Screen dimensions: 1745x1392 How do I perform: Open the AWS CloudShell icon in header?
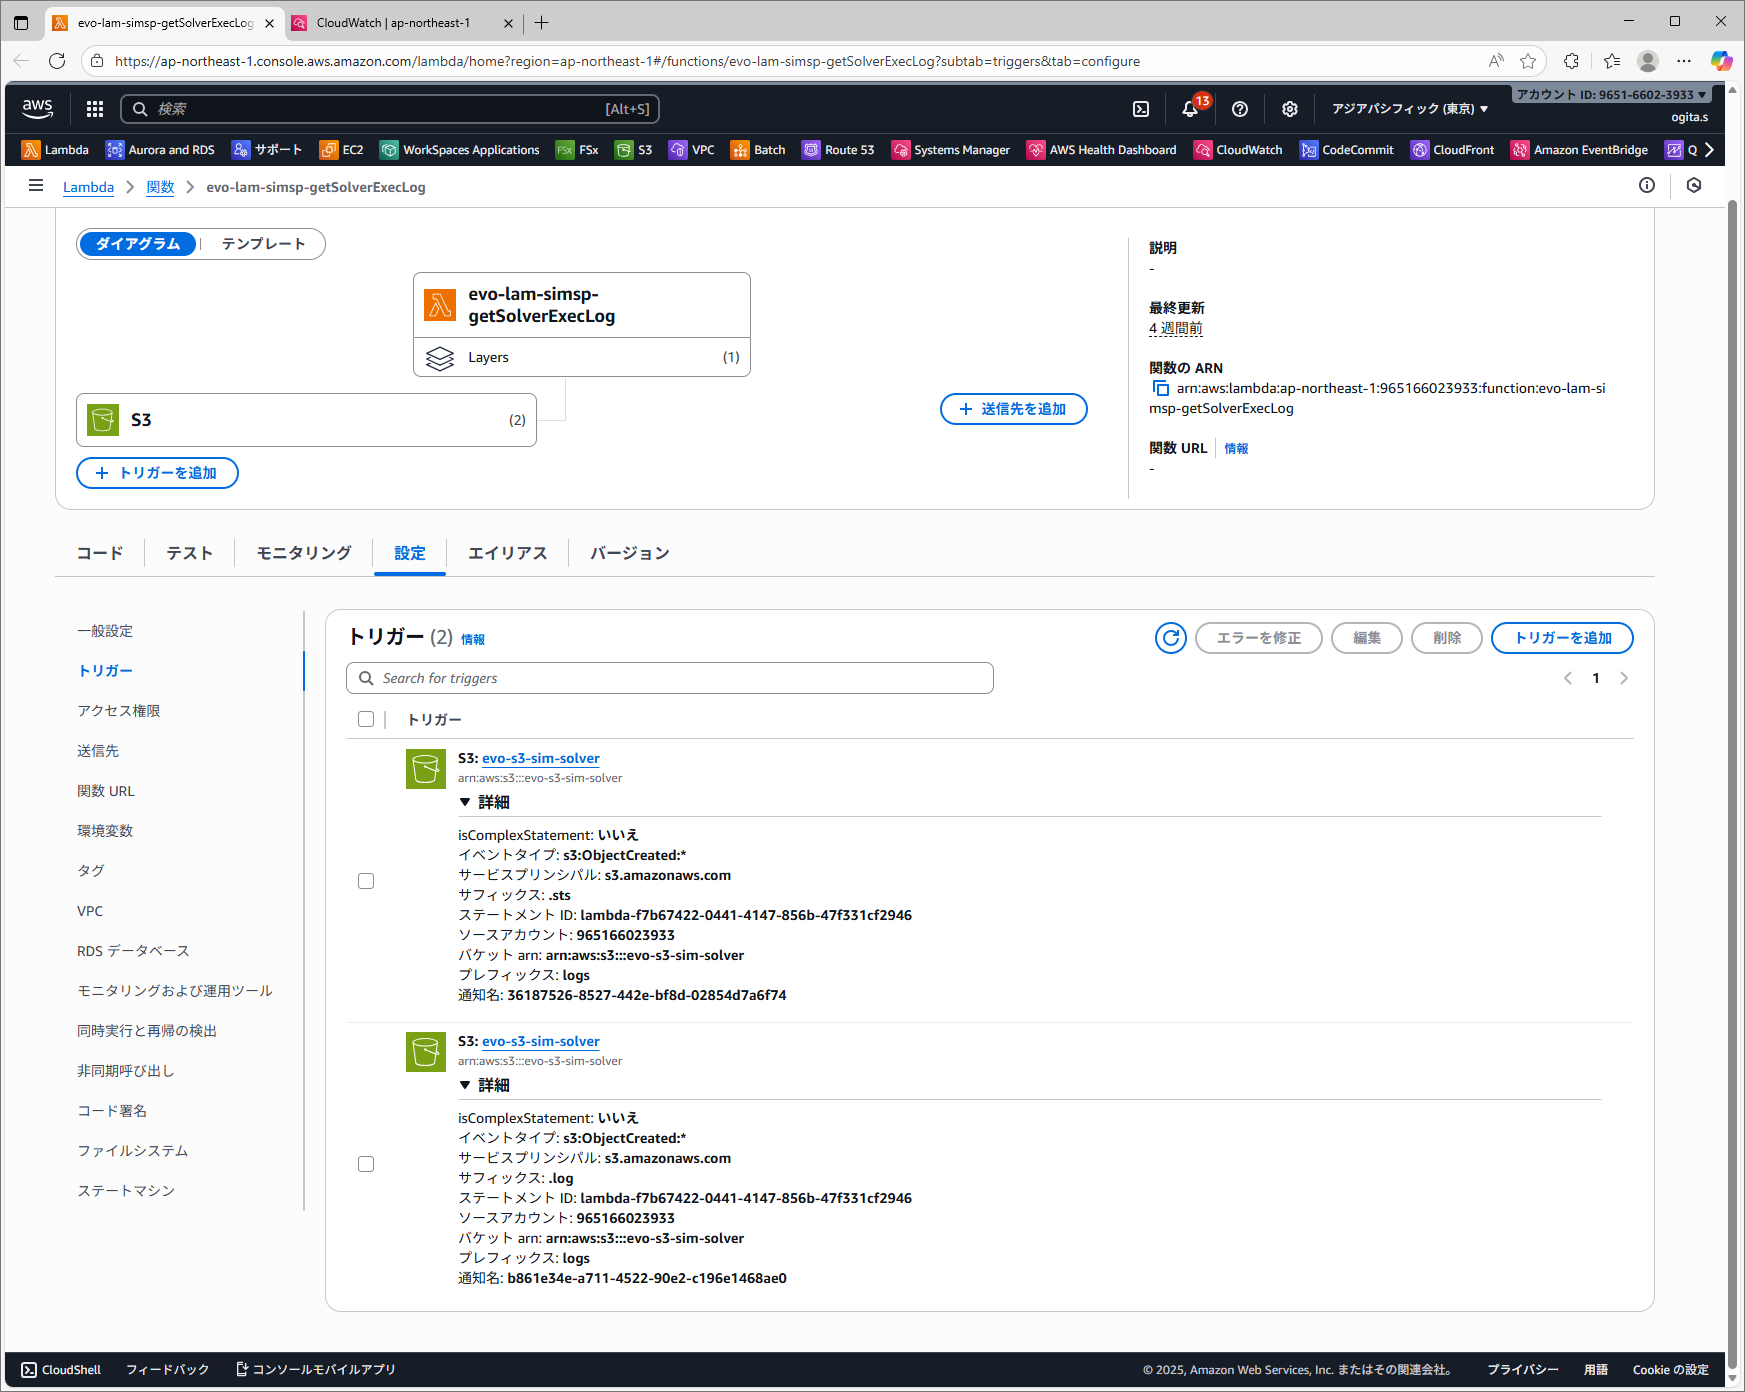[1141, 109]
